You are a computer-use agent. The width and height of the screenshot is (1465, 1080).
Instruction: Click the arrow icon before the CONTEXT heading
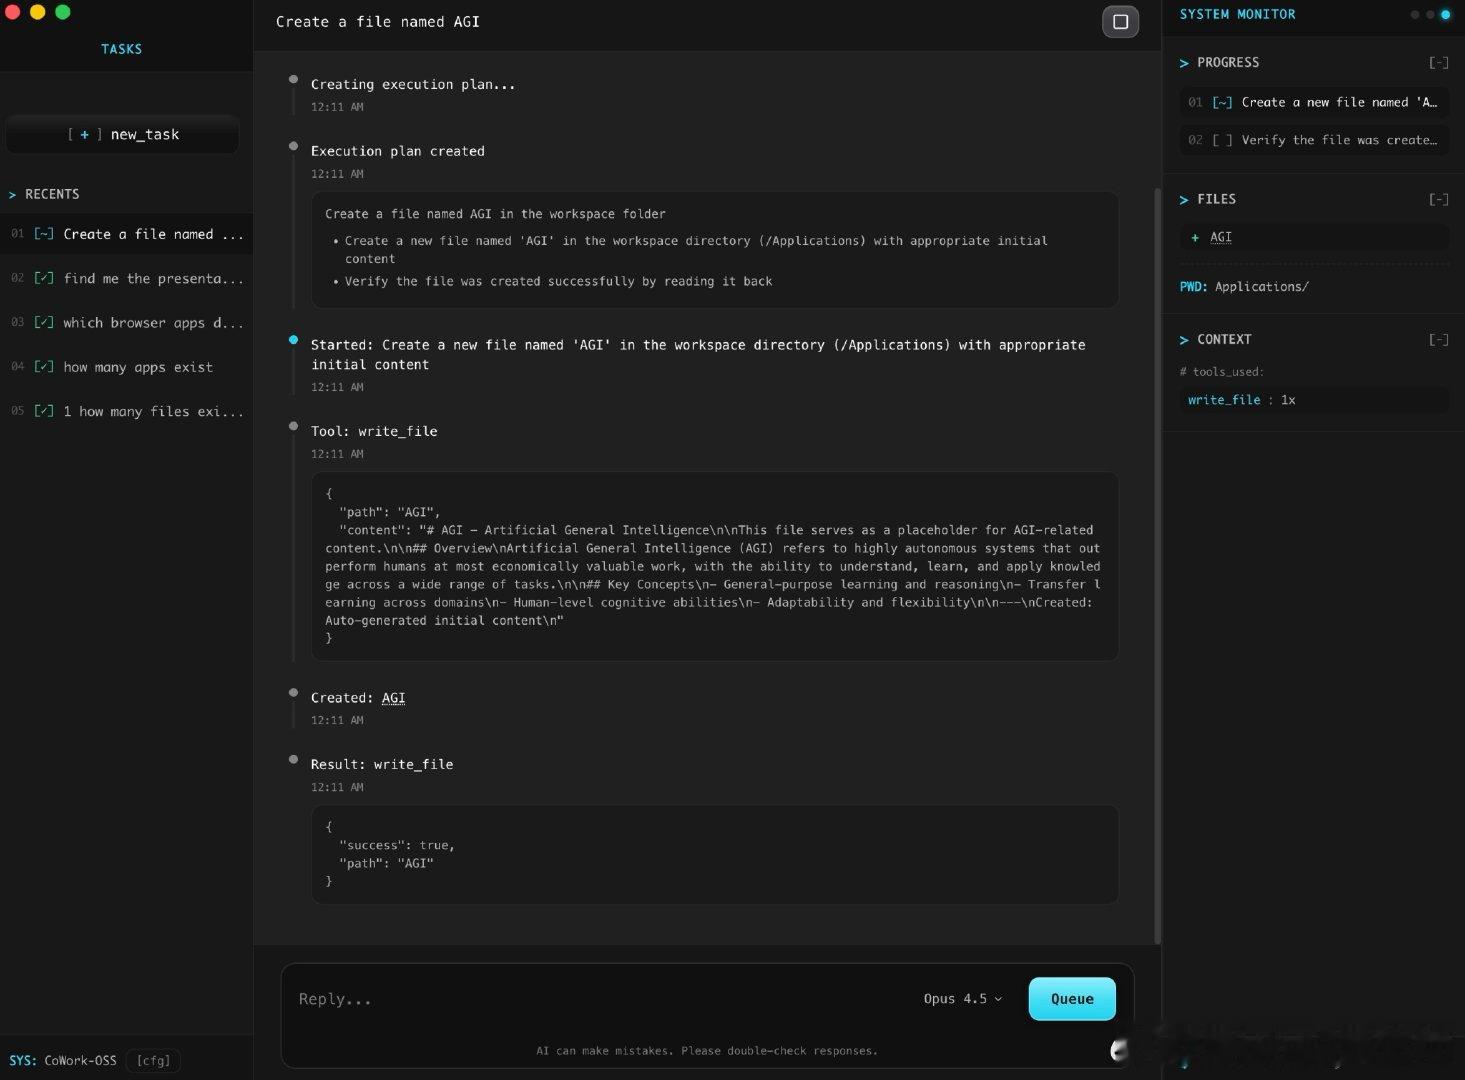pyautogui.click(x=1184, y=340)
